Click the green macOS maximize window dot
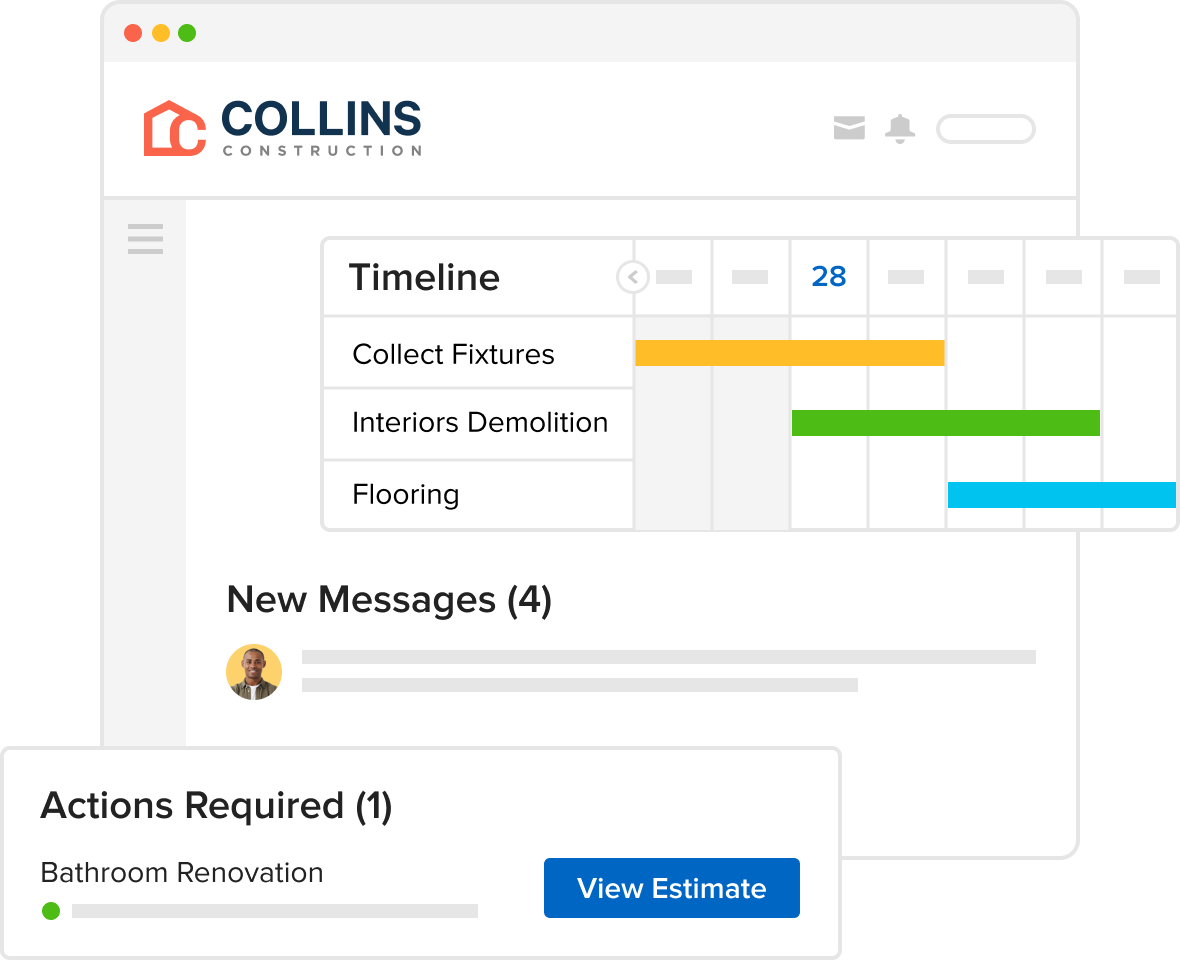Viewport: 1180px width, 960px height. click(x=187, y=33)
